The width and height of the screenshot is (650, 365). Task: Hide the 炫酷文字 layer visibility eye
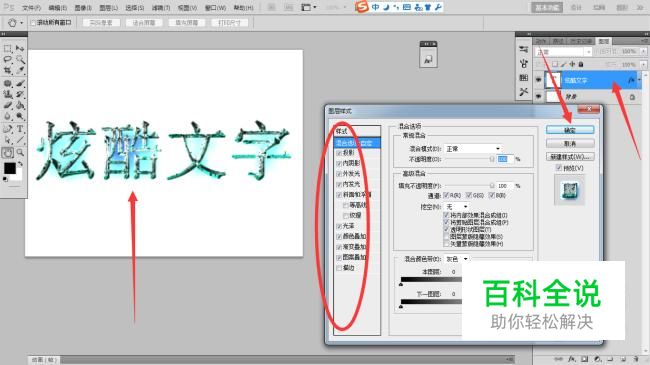pos(538,80)
